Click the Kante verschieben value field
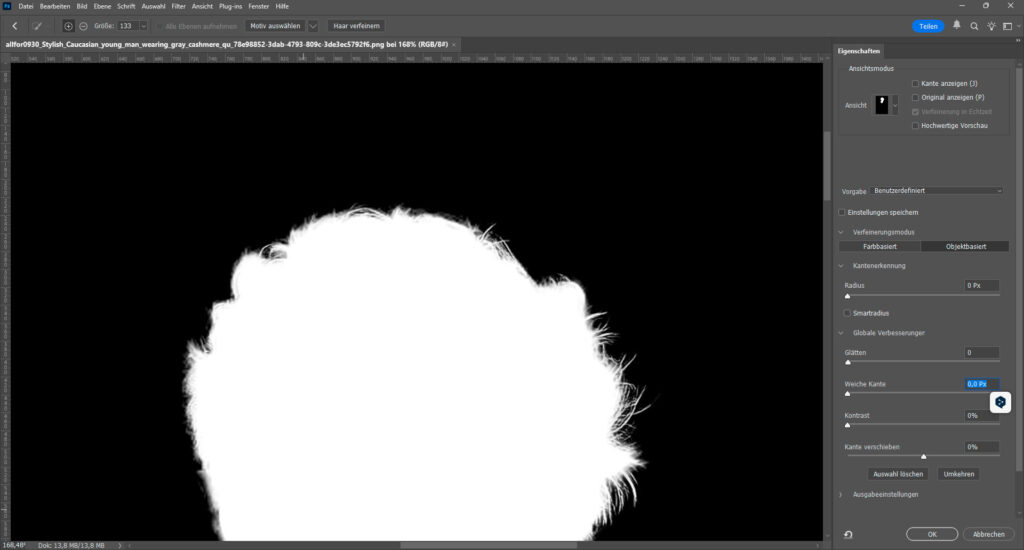Screen dimensions: 1024x550 [982, 447]
